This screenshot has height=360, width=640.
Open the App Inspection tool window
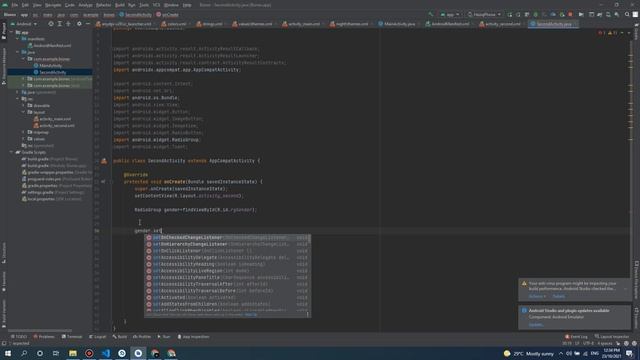(193, 337)
